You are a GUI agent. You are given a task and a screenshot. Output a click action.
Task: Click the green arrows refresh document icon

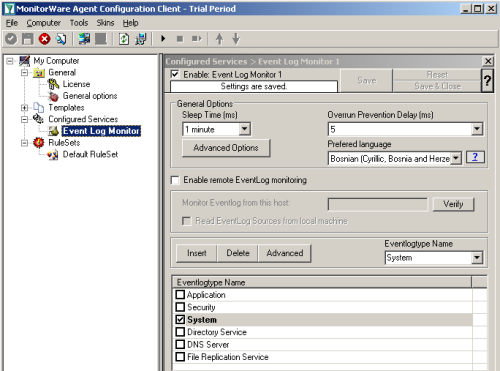124,39
